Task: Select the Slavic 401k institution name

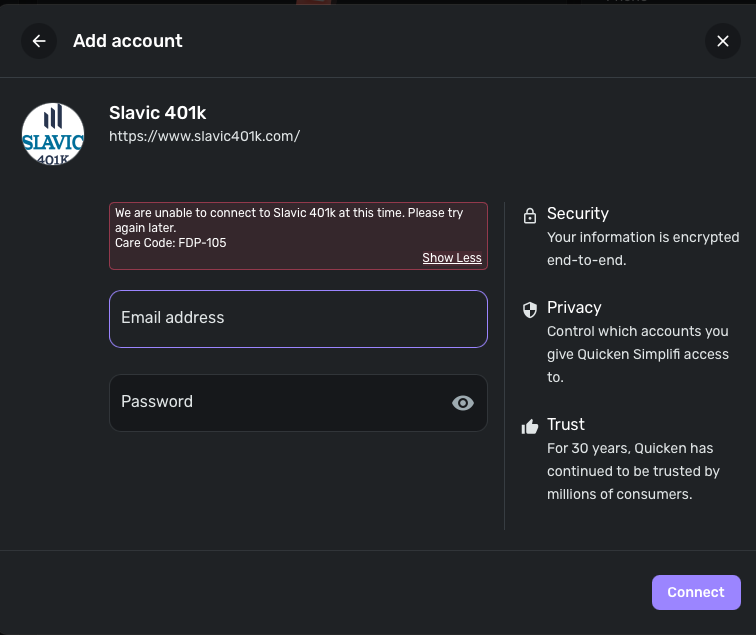Action: [157, 113]
